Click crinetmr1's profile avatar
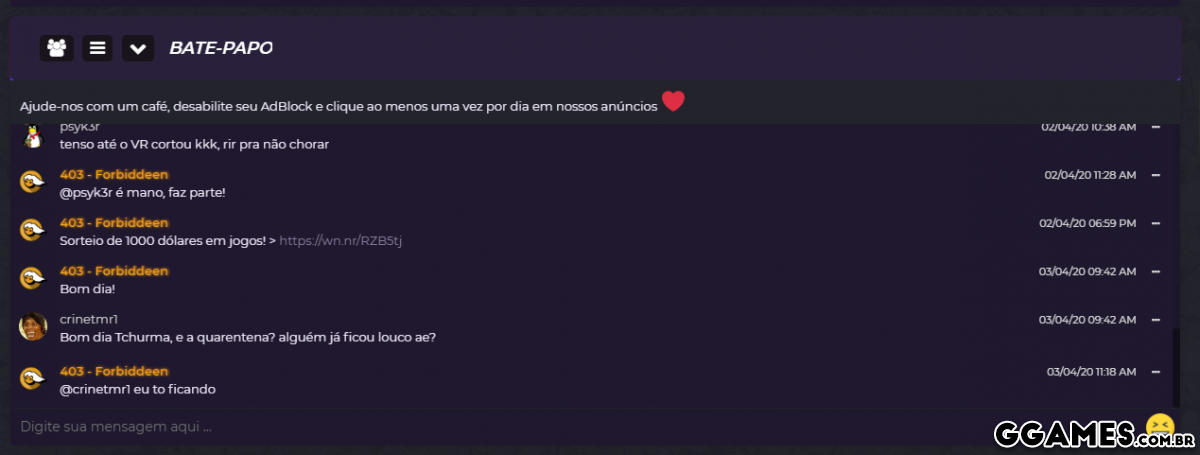The height and width of the screenshot is (455, 1200). (x=33, y=327)
